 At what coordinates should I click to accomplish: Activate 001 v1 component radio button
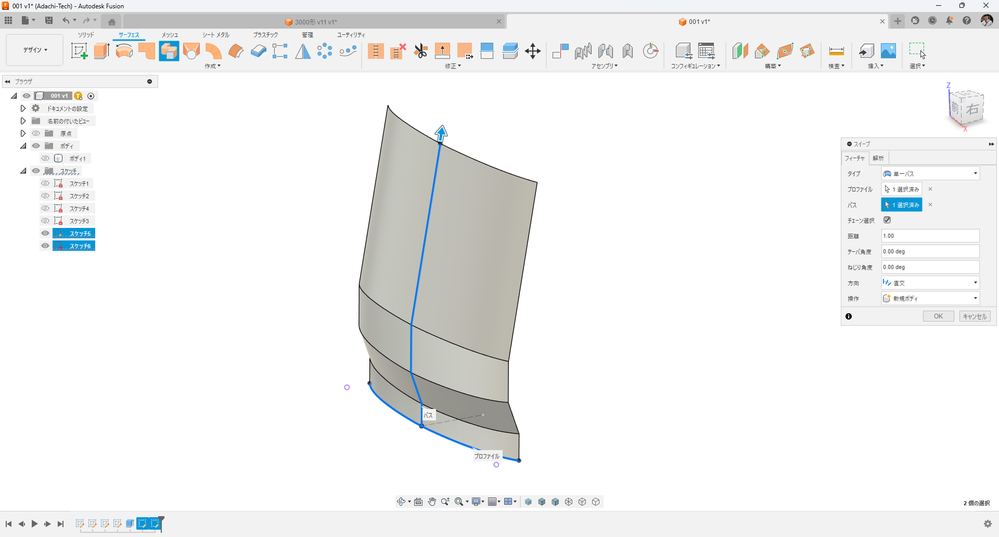tap(91, 96)
